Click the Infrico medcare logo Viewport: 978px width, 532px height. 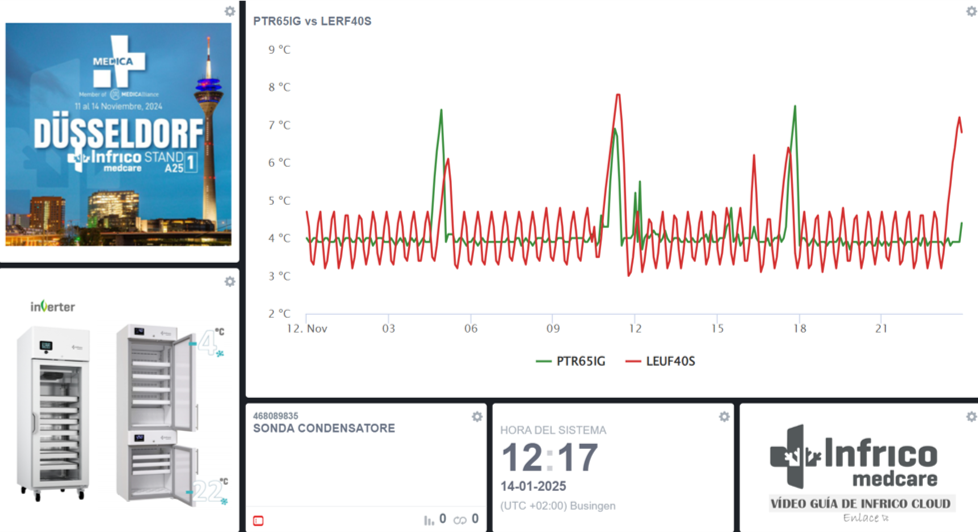(x=853, y=459)
